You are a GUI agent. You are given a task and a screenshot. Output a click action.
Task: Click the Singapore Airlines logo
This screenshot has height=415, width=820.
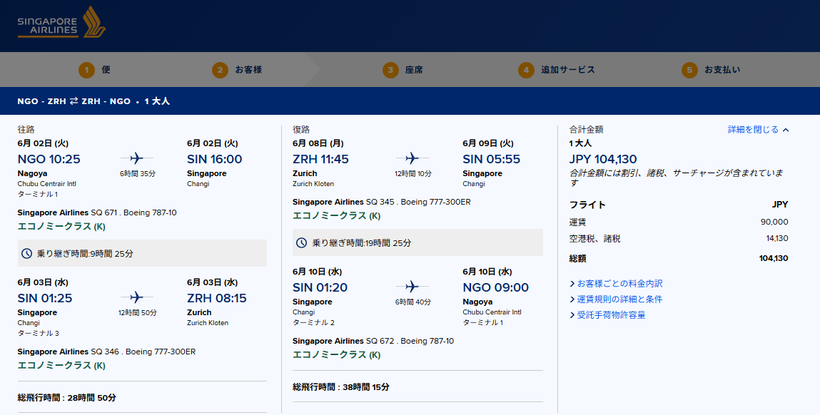[x=62, y=24]
